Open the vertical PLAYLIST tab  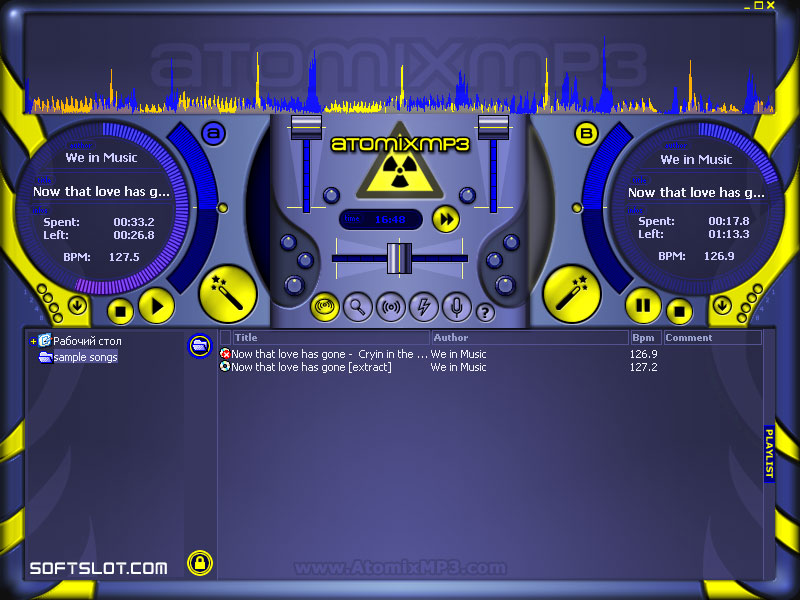click(769, 454)
